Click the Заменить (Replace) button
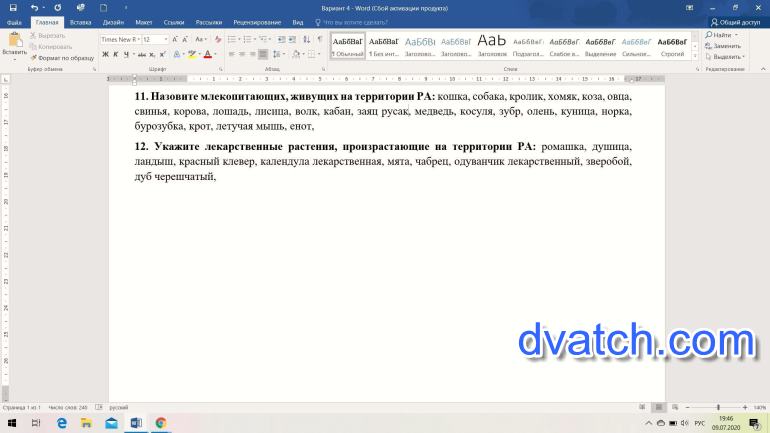 [x=726, y=46]
